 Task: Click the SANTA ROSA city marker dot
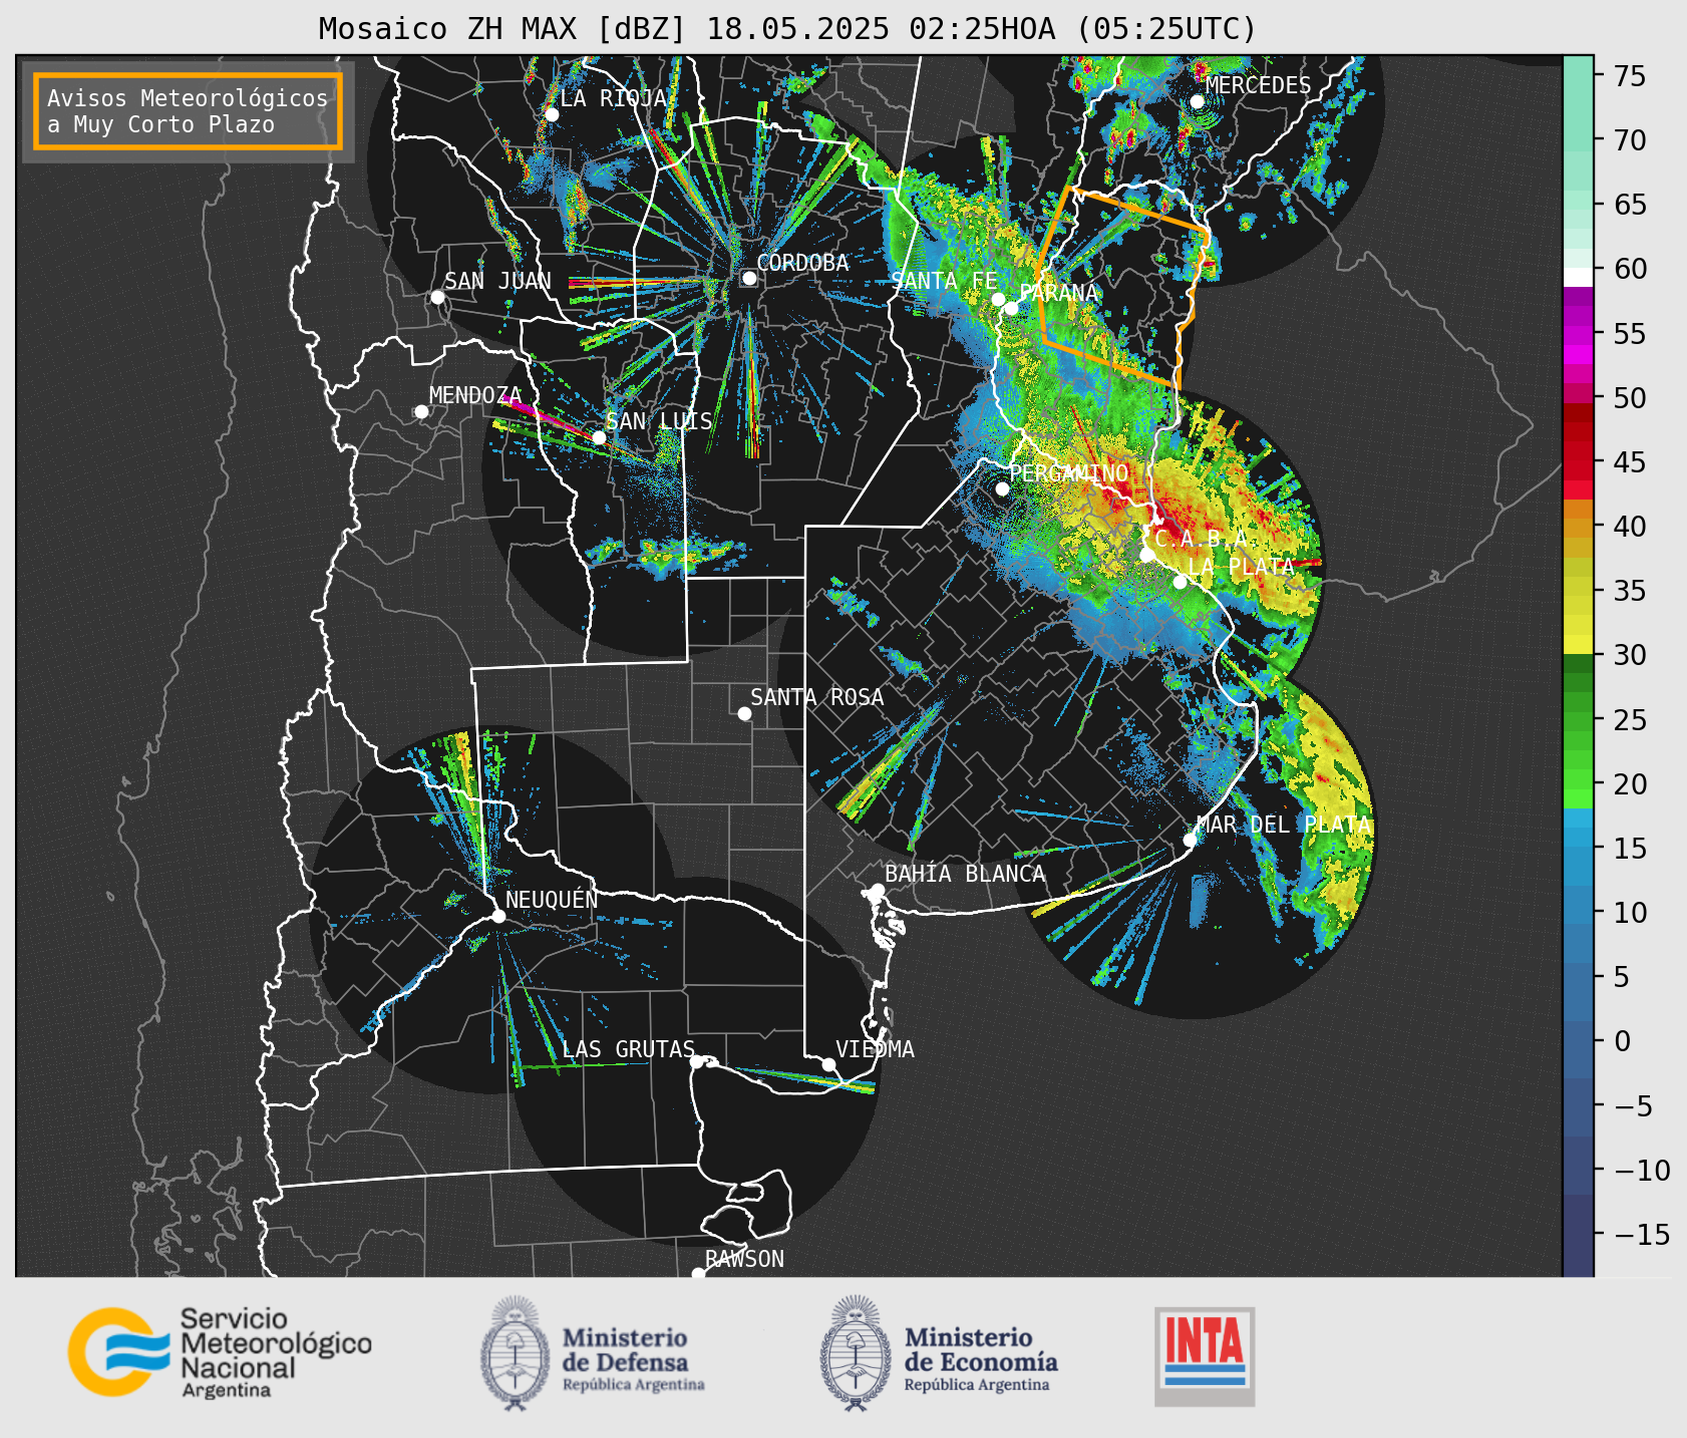(x=744, y=713)
